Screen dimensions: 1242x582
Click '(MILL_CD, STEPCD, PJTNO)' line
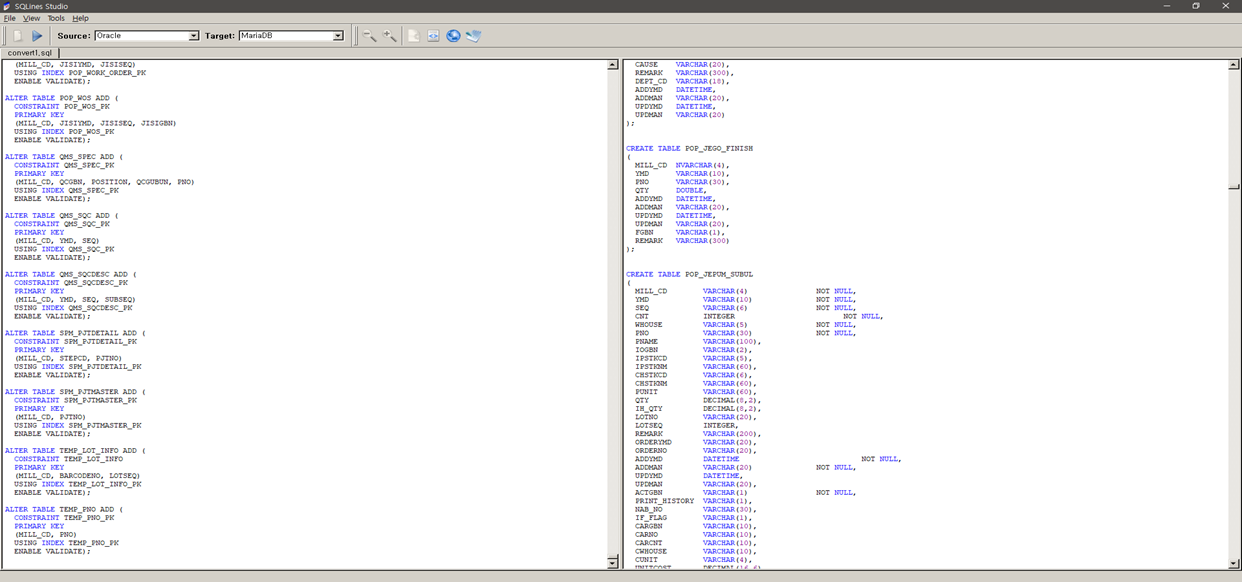click(68, 358)
